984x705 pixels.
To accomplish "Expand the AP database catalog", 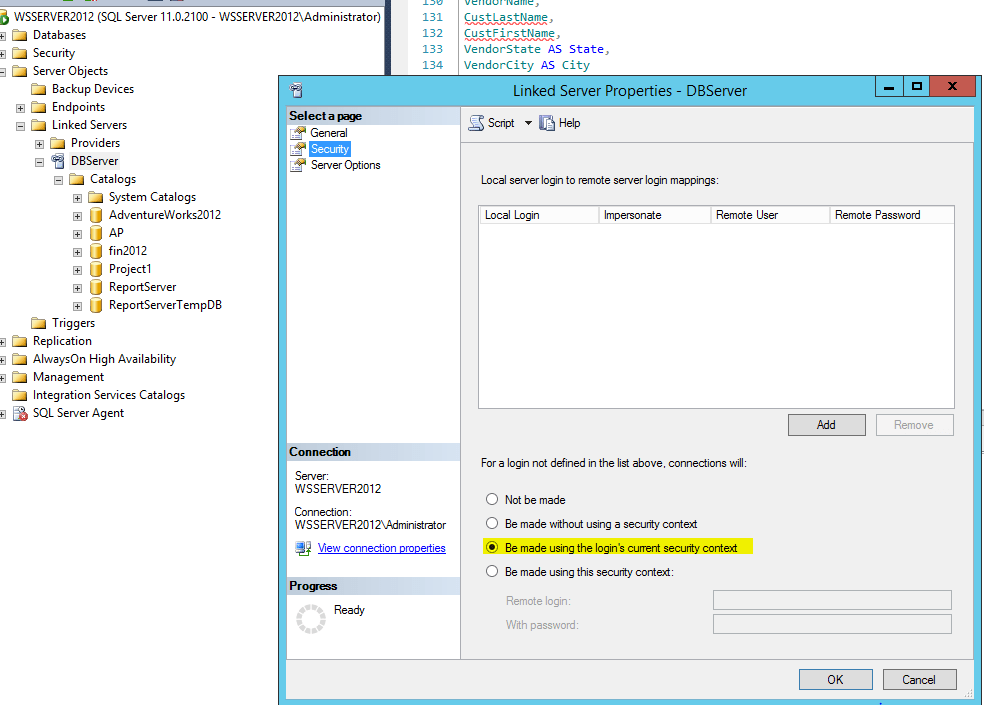I will (77, 232).
